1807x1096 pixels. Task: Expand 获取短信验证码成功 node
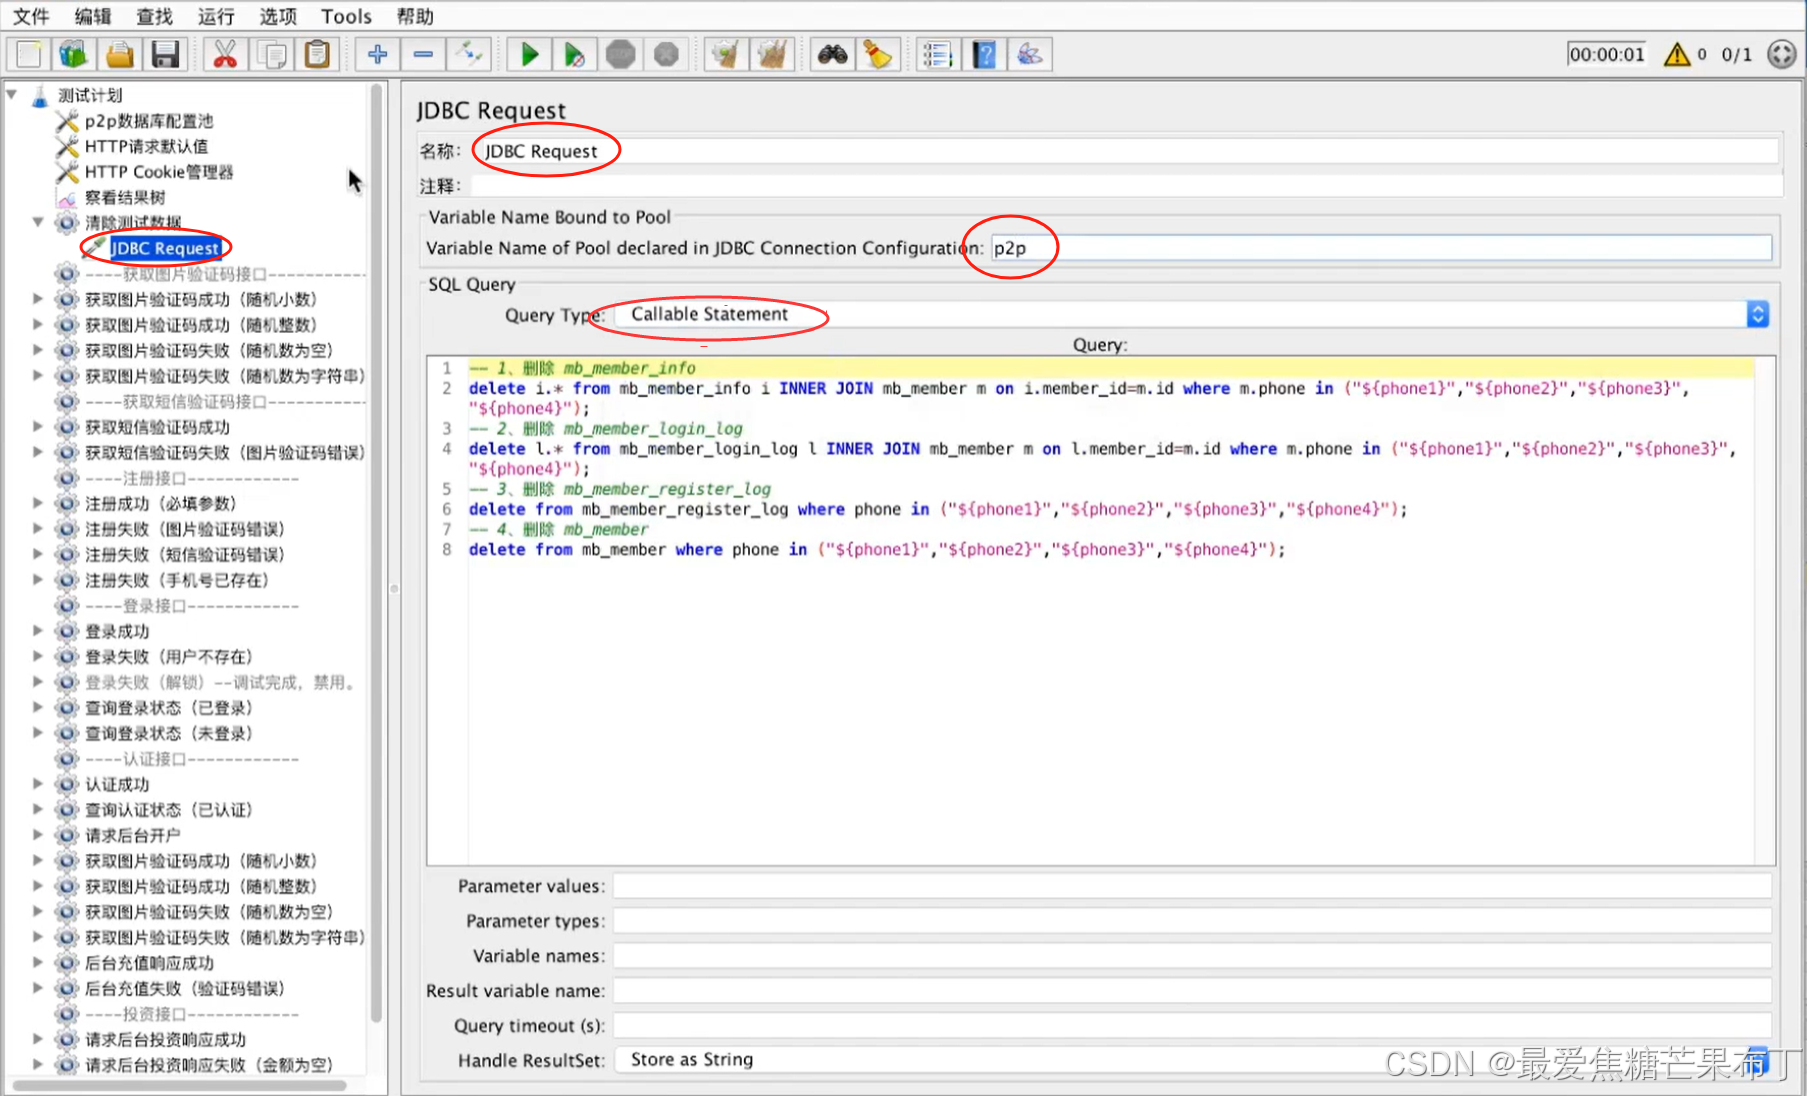(38, 427)
